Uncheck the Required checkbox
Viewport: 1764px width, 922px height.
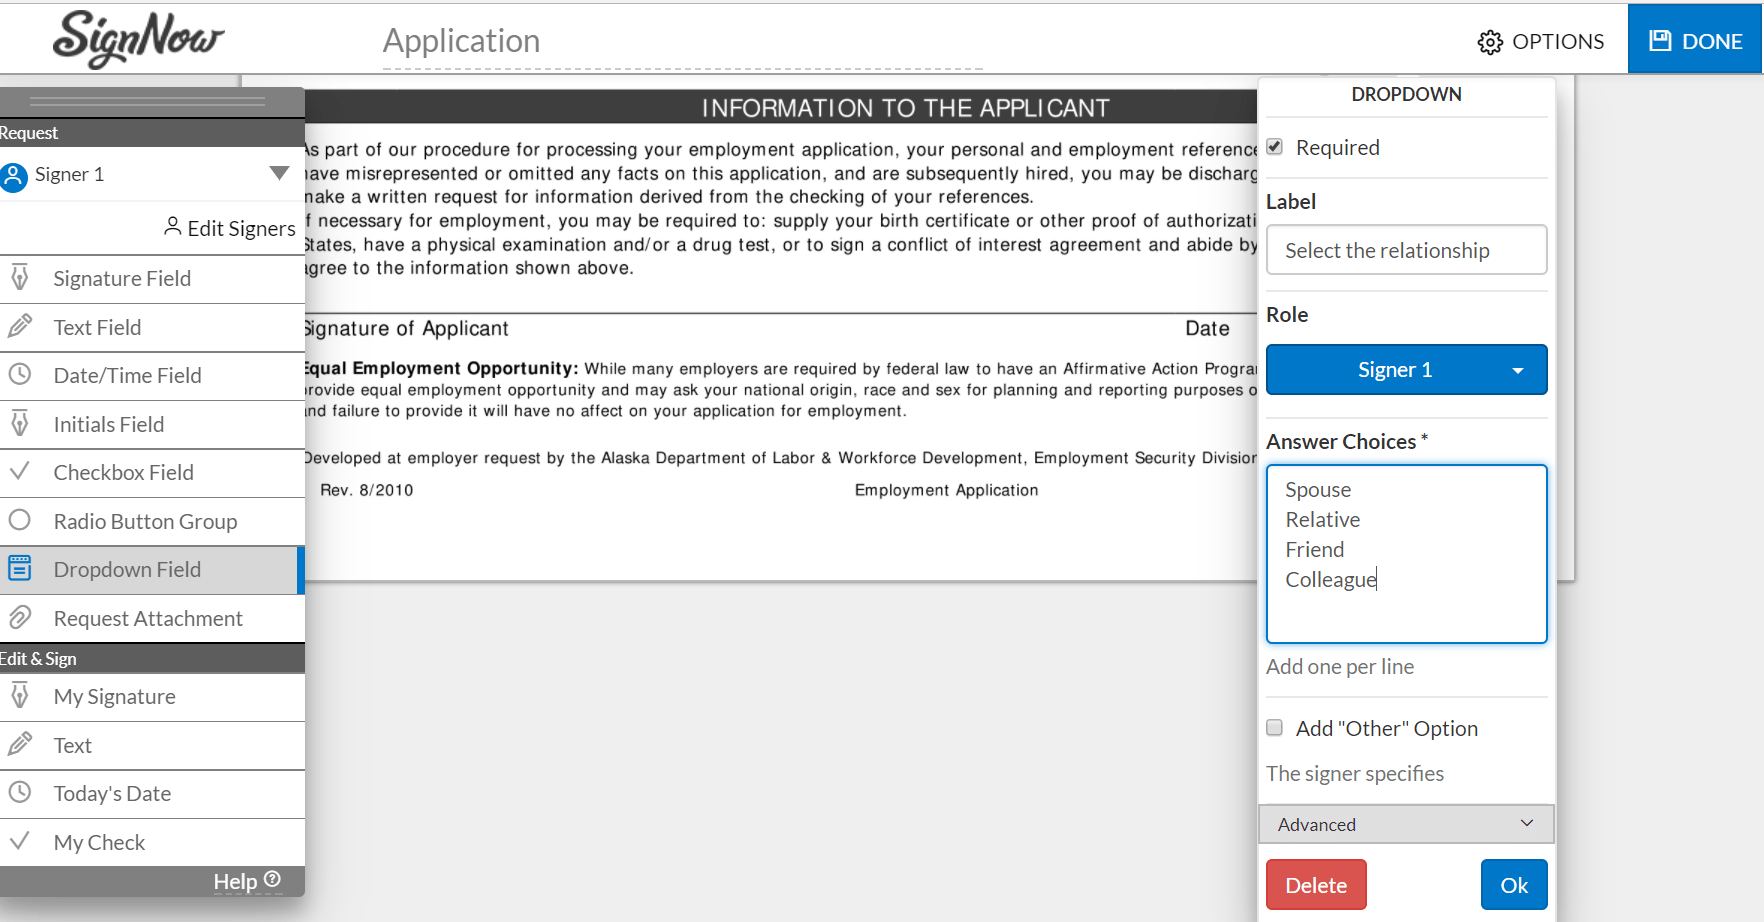(1275, 147)
